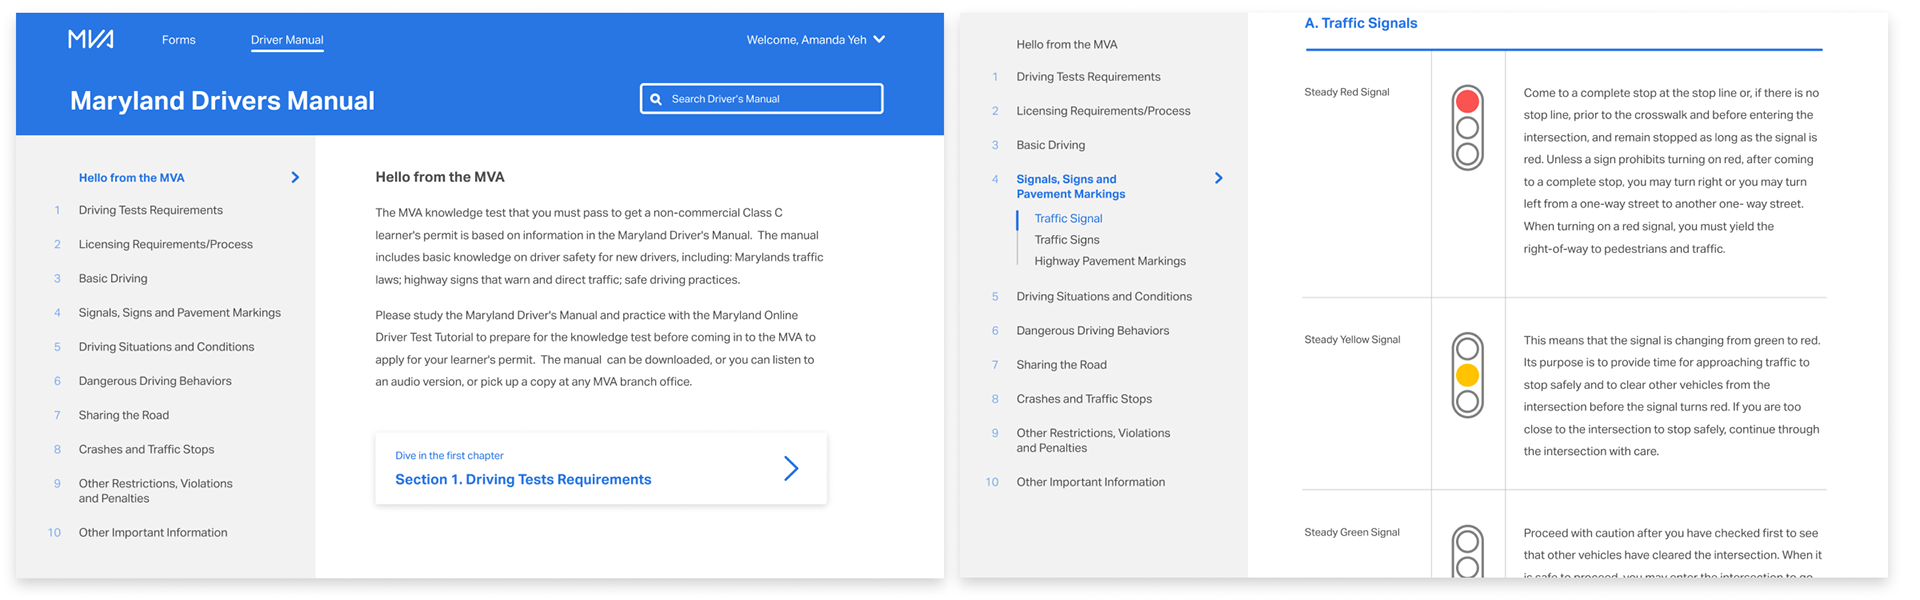Open Sharing the Road in left sidebar
This screenshot has width=1920, height=600.
124,415
